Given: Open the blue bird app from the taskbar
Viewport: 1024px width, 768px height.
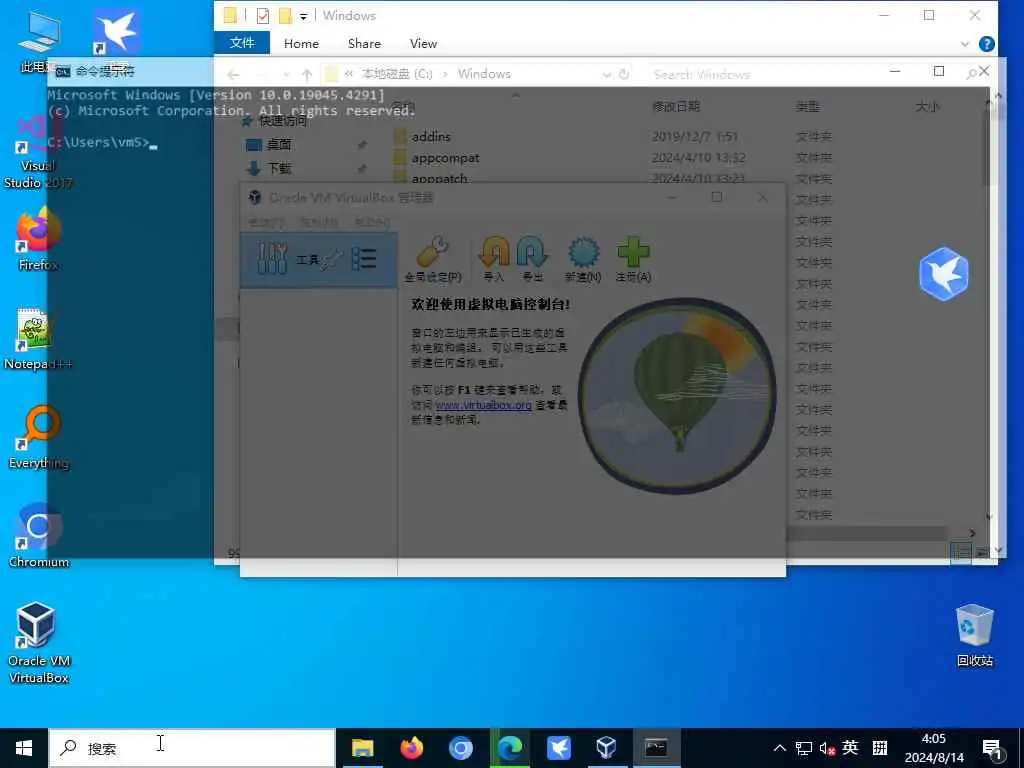Looking at the screenshot, I should point(558,748).
